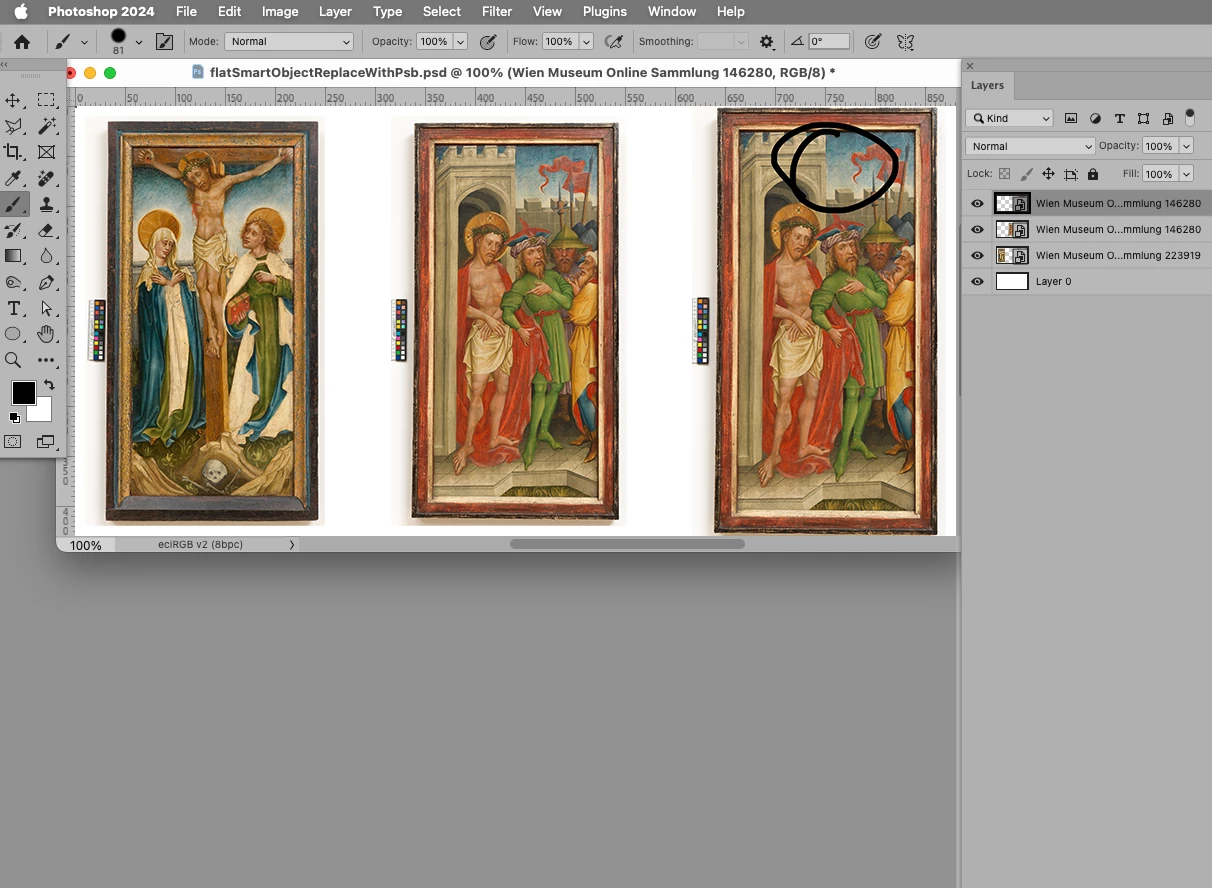Viewport: 1212px width, 888px height.
Task: Open the Filter menu
Action: pyautogui.click(x=497, y=12)
